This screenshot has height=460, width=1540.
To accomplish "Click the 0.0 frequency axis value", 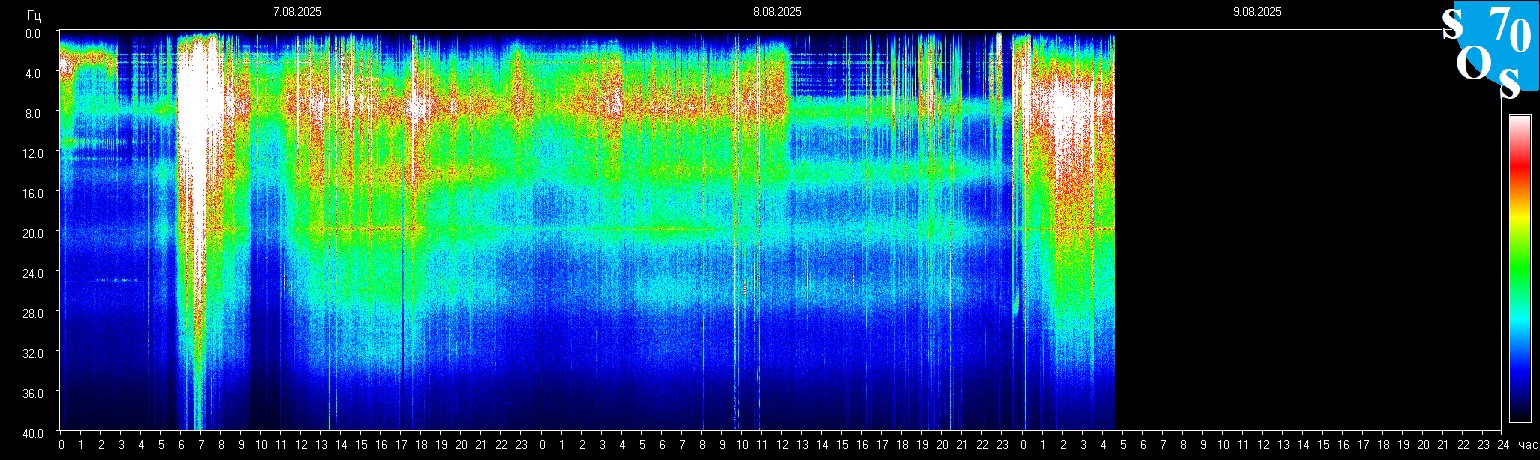I will click(x=33, y=33).
